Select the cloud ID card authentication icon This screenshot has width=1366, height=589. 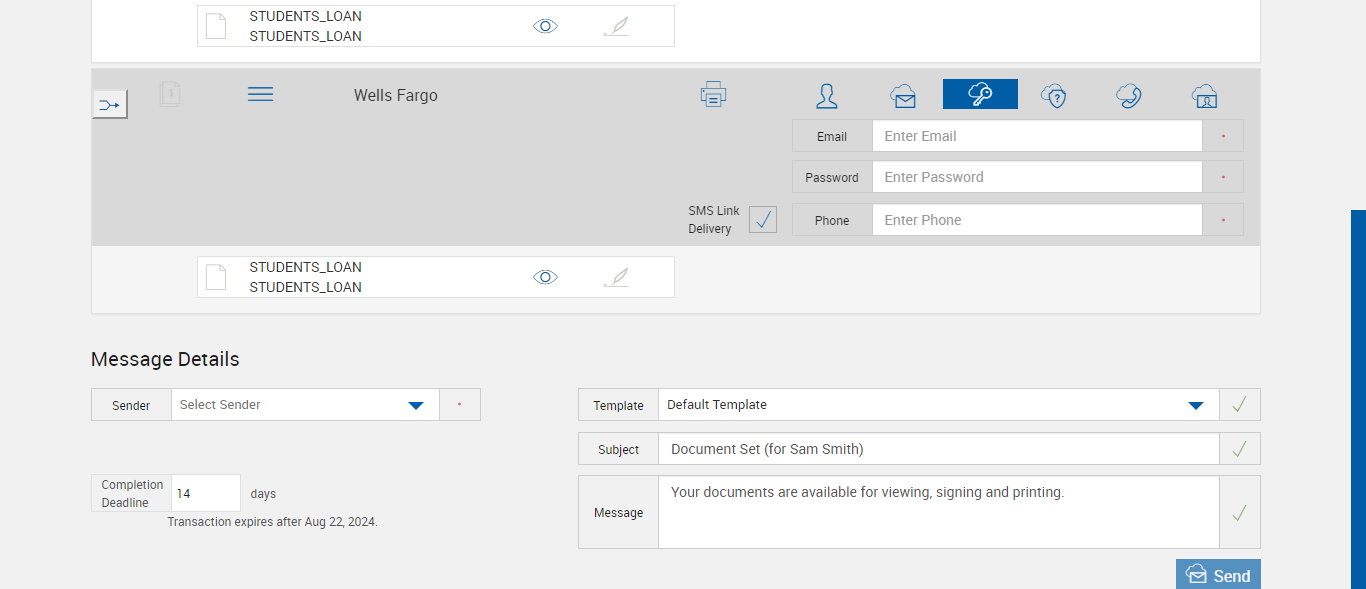(1204, 96)
